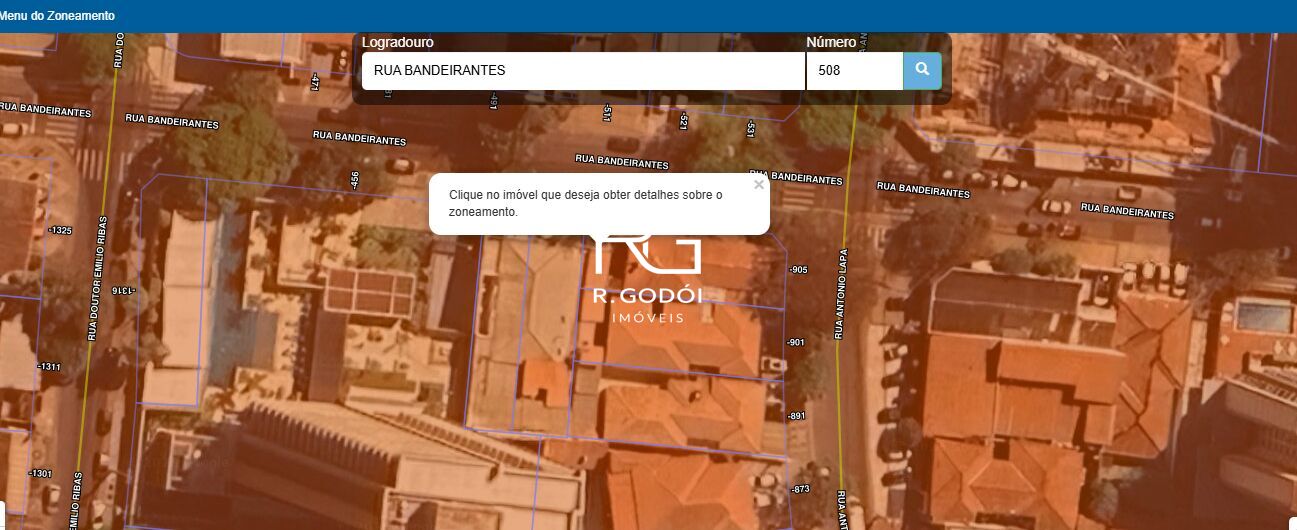The width and height of the screenshot is (1297, 530).
Task: Click the parcel labeled -1301
Action: point(40,473)
